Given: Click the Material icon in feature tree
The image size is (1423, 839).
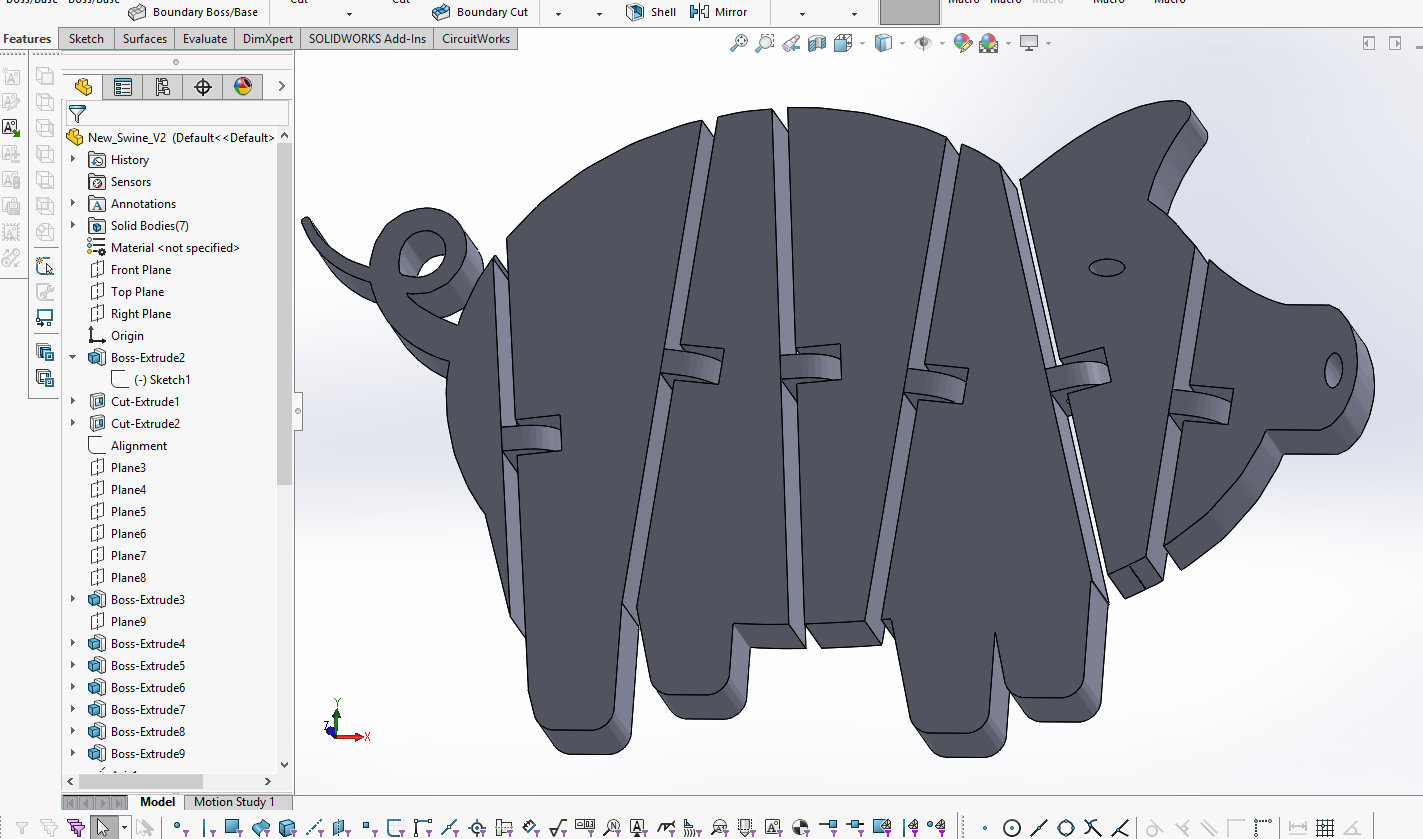Looking at the screenshot, I should click(x=97, y=248).
